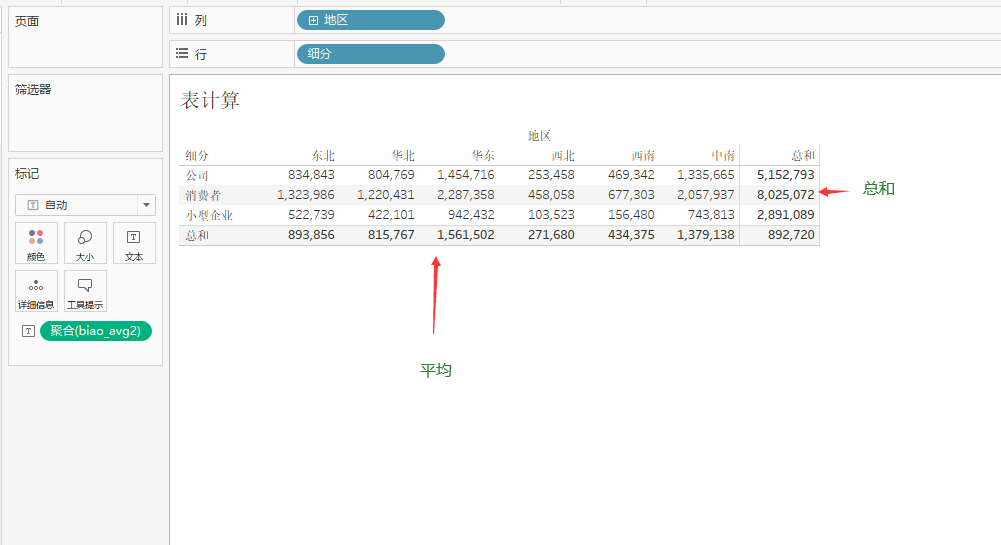This screenshot has height=545, width=1001.
Task: Click the 细分 column header label
Action: coord(197,156)
